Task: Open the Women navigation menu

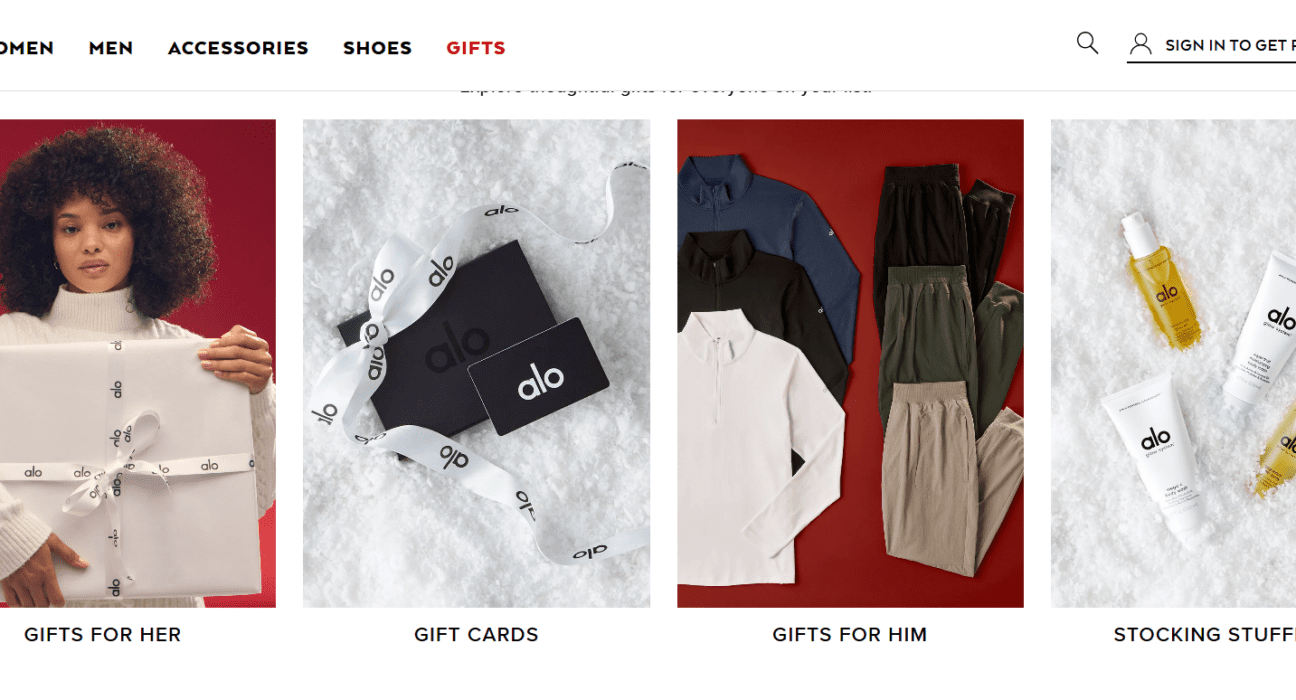Action: click(x=27, y=48)
